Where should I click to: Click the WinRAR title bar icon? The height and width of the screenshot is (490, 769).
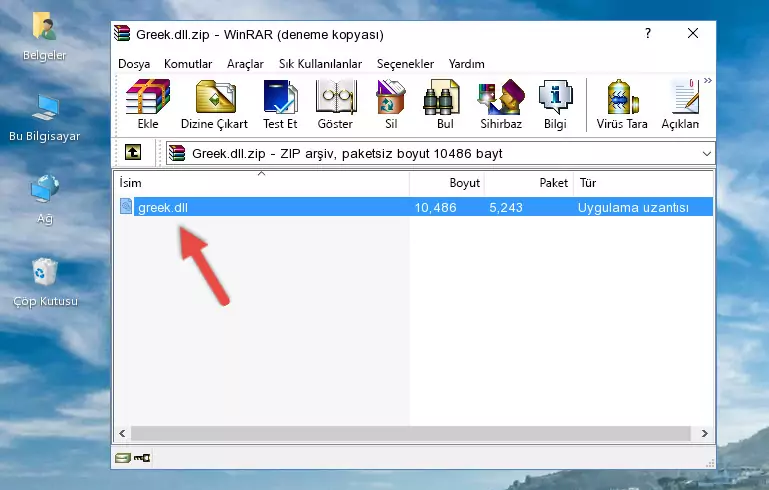(x=122, y=33)
